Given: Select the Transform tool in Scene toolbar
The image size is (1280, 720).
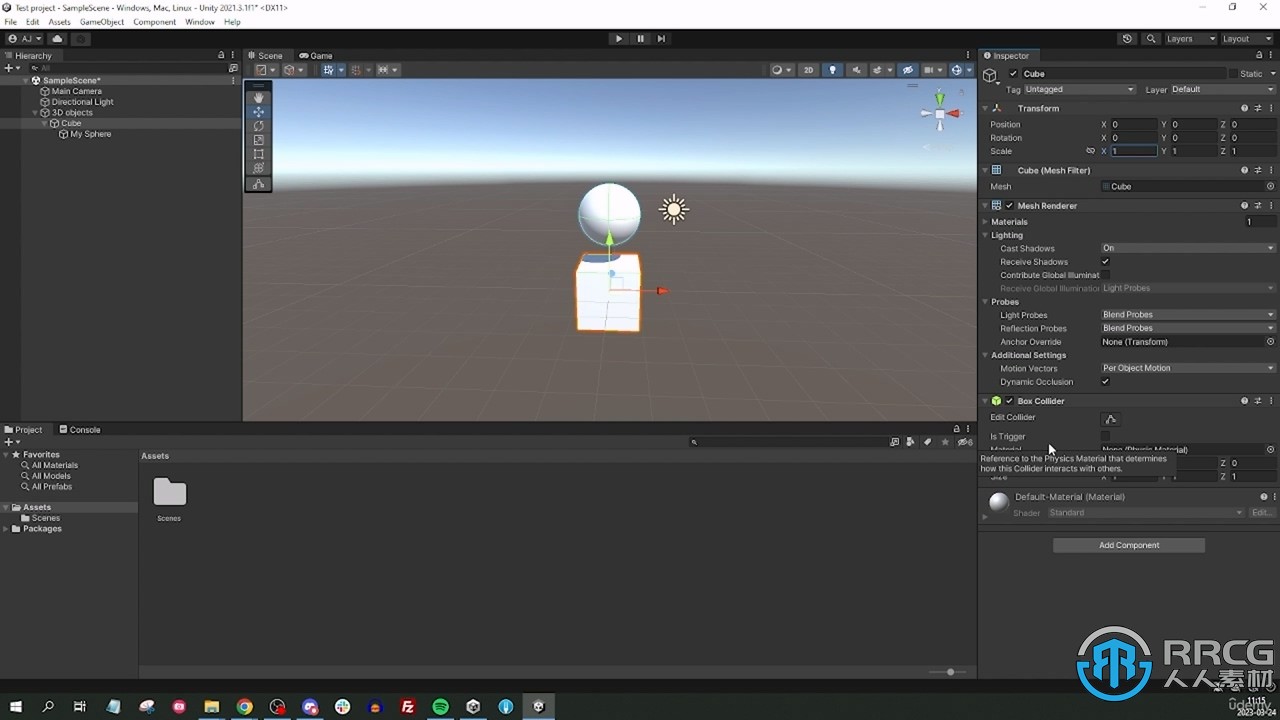Looking at the screenshot, I should (x=259, y=168).
